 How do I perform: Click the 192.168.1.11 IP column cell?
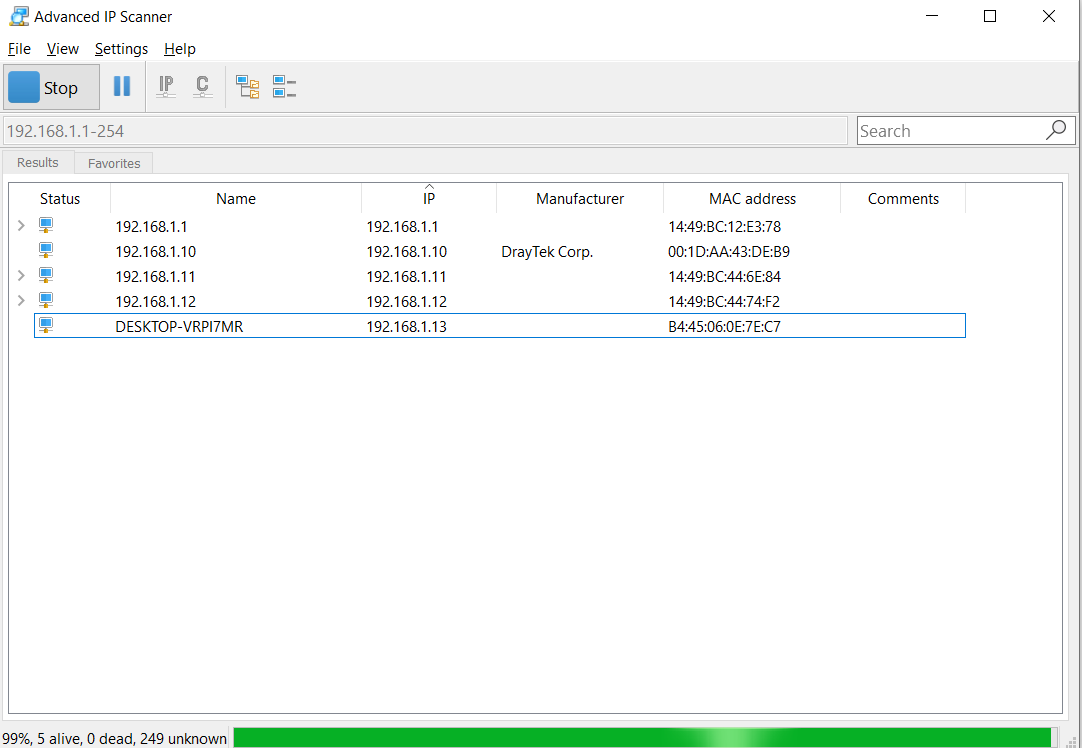[x=406, y=277]
